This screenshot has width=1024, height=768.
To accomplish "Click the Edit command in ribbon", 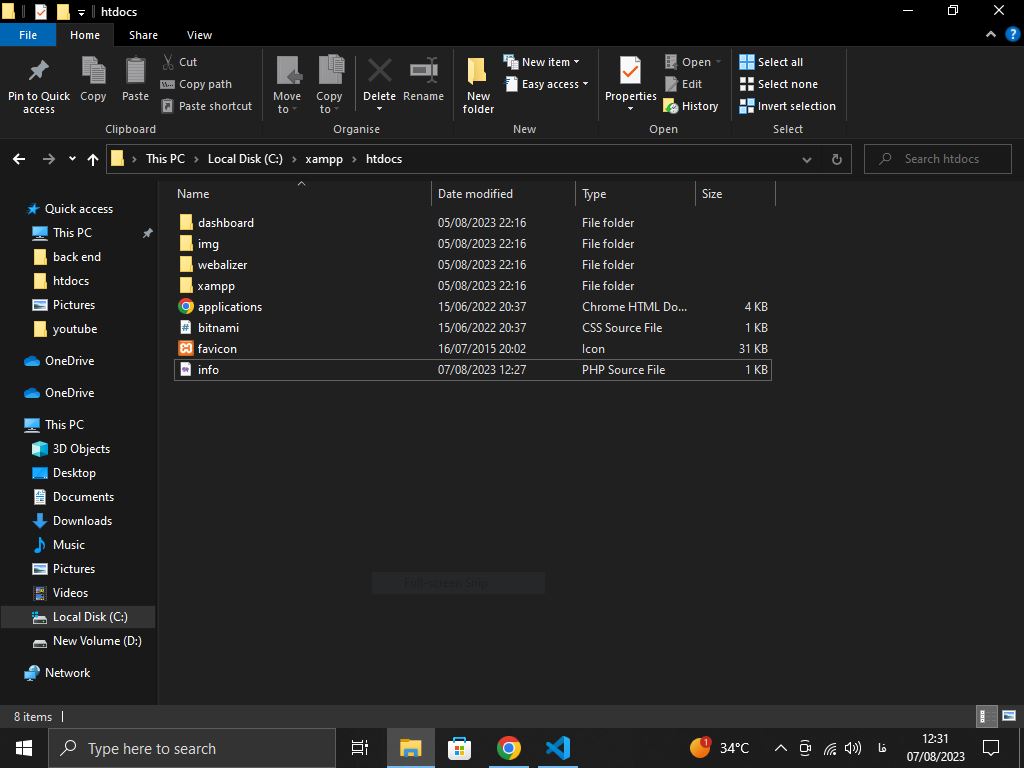I will click(x=683, y=84).
